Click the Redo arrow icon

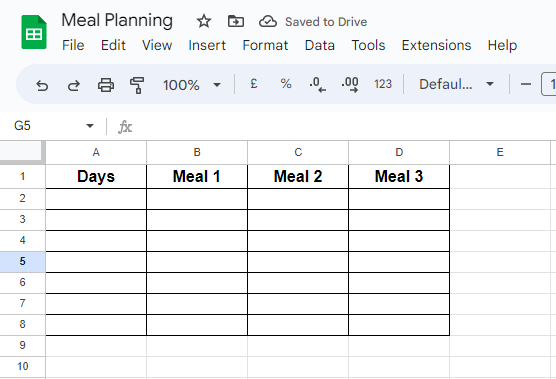click(x=74, y=85)
